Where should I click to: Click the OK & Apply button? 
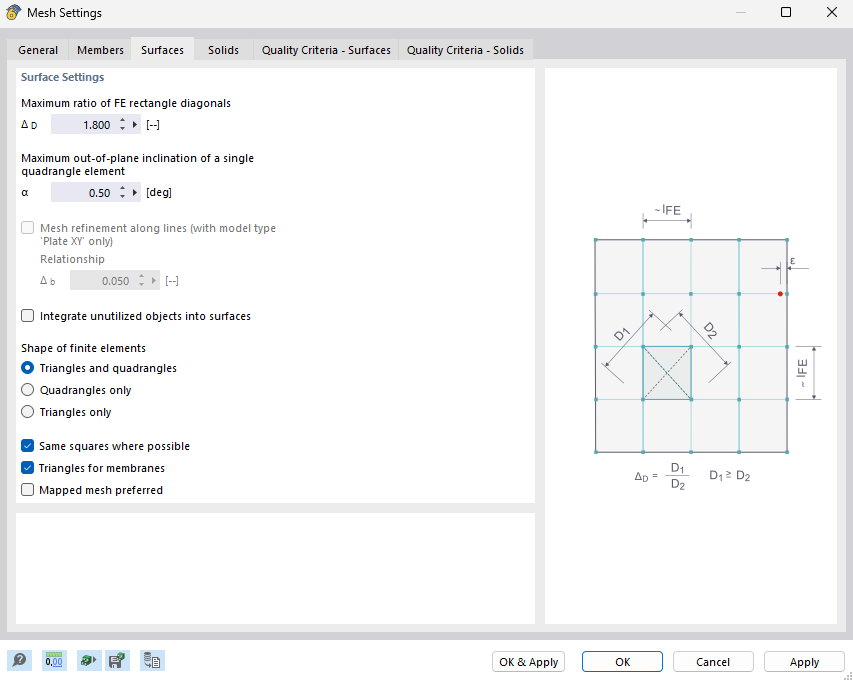click(x=528, y=661)
